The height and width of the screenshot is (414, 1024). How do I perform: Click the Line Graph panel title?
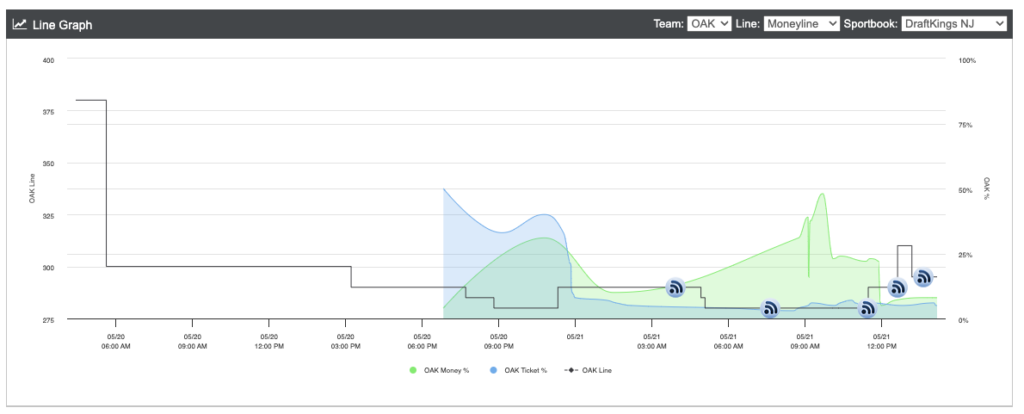(x=63, y=25)
